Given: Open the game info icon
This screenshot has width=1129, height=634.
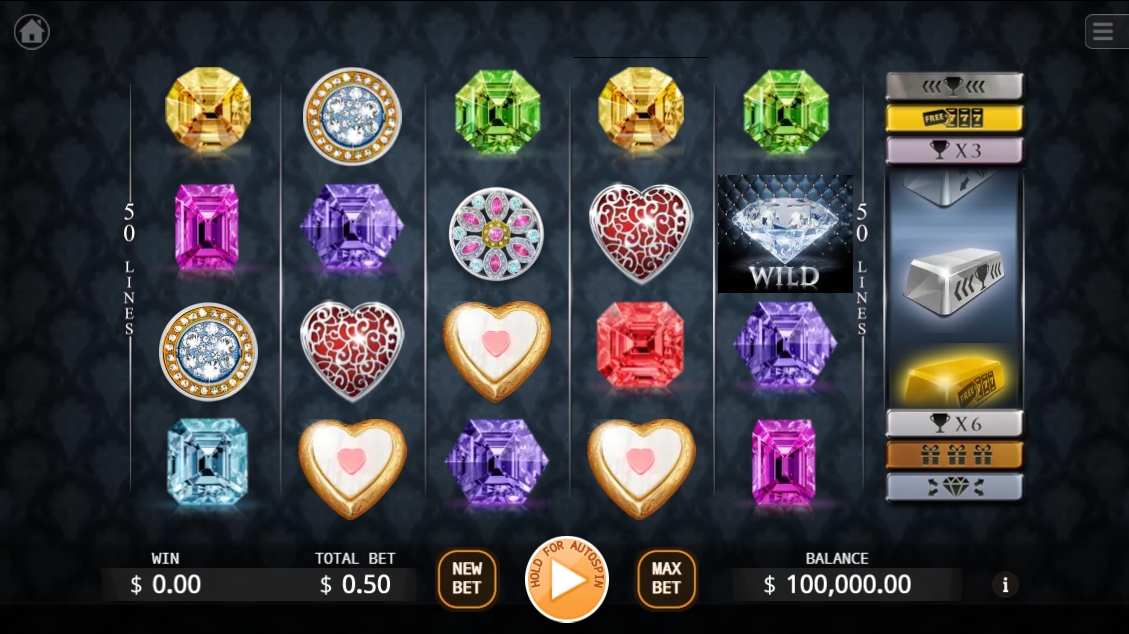Looking at the screenshot, I should point(1005,584).
